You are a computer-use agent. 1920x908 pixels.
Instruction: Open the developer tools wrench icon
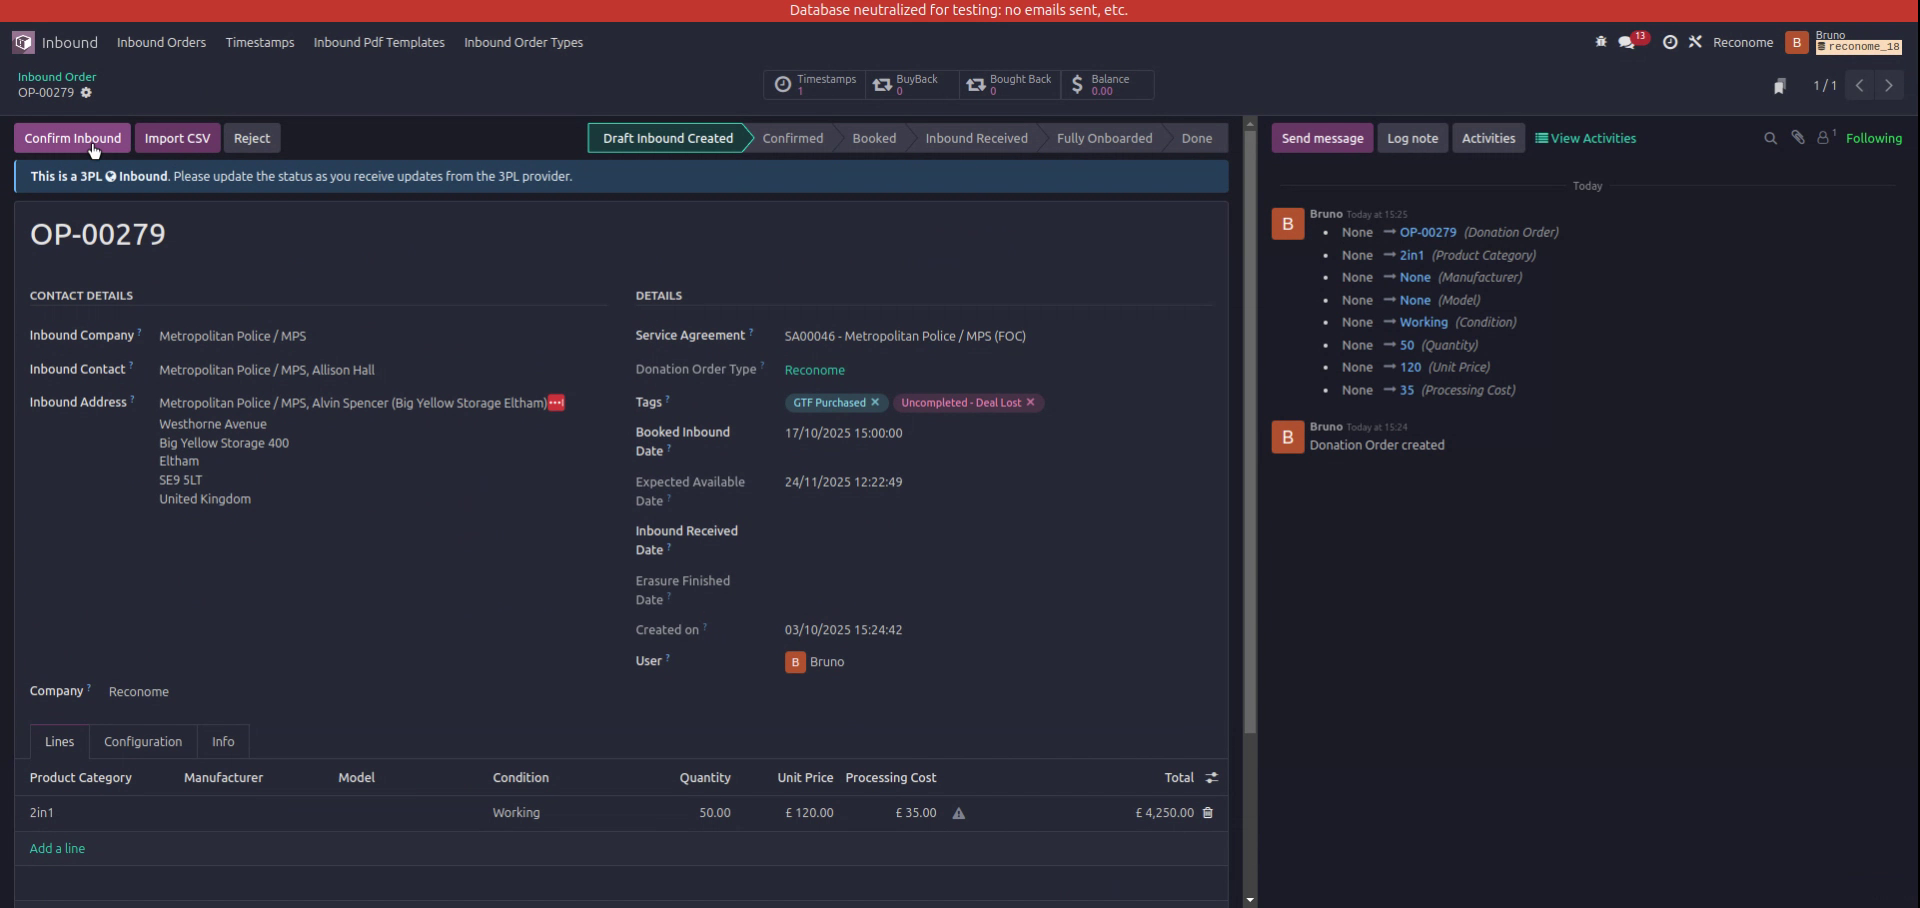[1696, 42]
